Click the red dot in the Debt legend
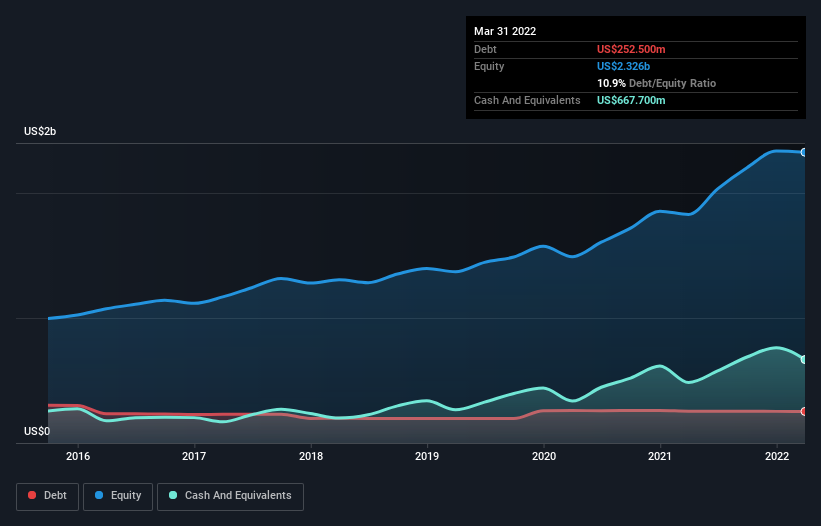This screenshot has height=526, width=821. (33, 495)
